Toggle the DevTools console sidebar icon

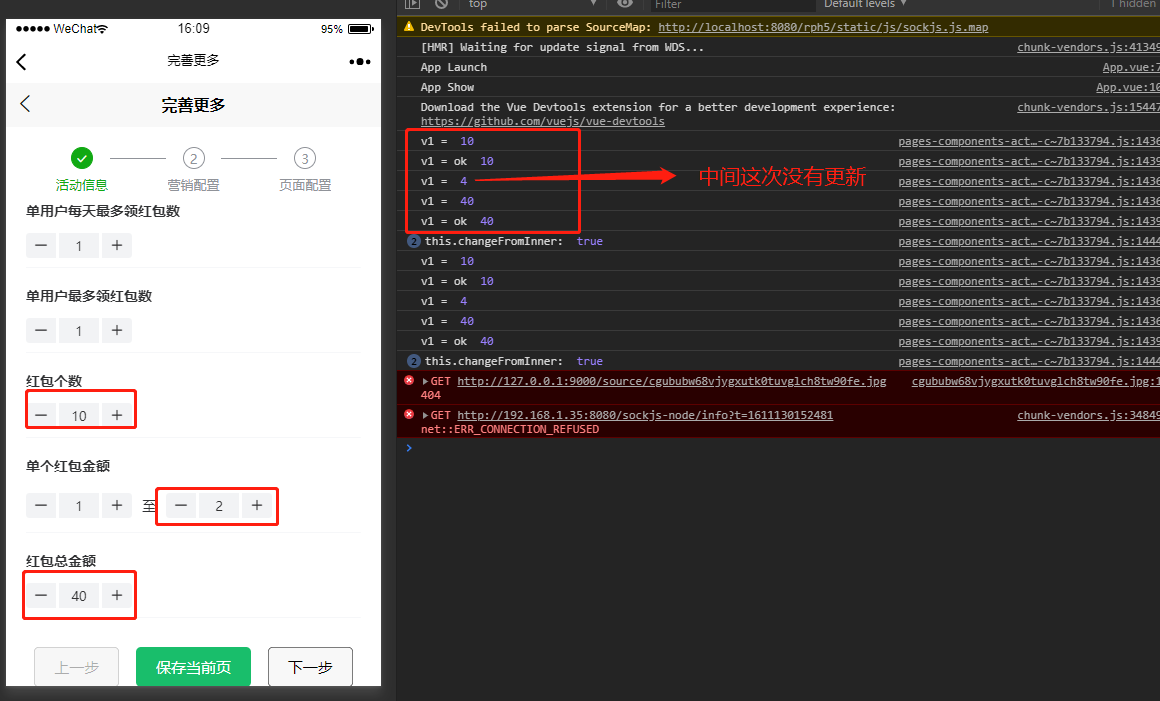(413, 4)
